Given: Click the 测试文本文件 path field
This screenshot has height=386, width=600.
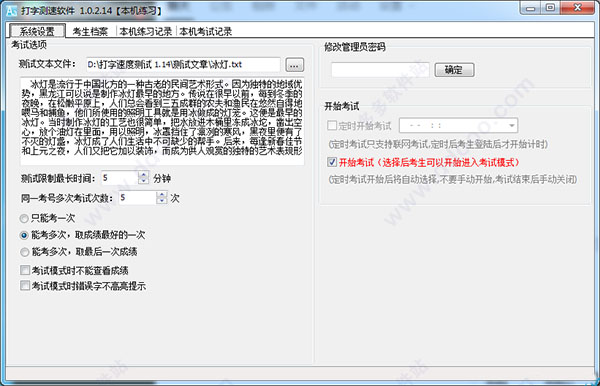Looking at the screenshot, I should click(x=183, y=65).
